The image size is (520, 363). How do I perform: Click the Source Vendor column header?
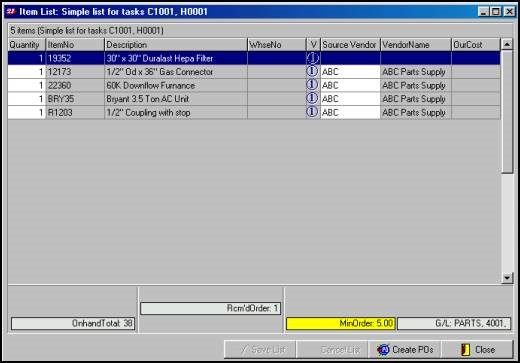click(350, 45)
